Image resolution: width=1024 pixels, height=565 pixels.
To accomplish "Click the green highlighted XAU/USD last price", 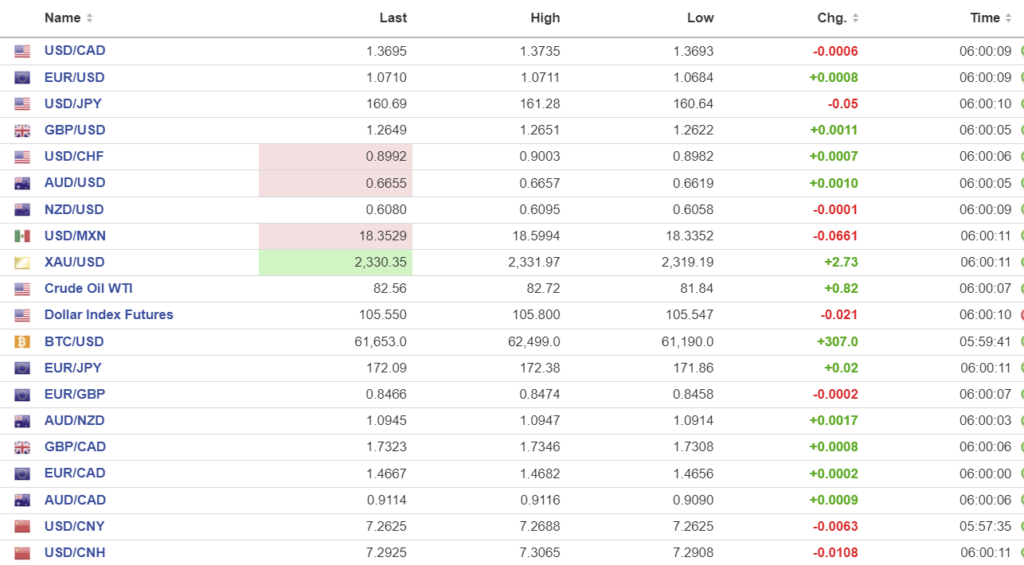I will pos(379,262).
